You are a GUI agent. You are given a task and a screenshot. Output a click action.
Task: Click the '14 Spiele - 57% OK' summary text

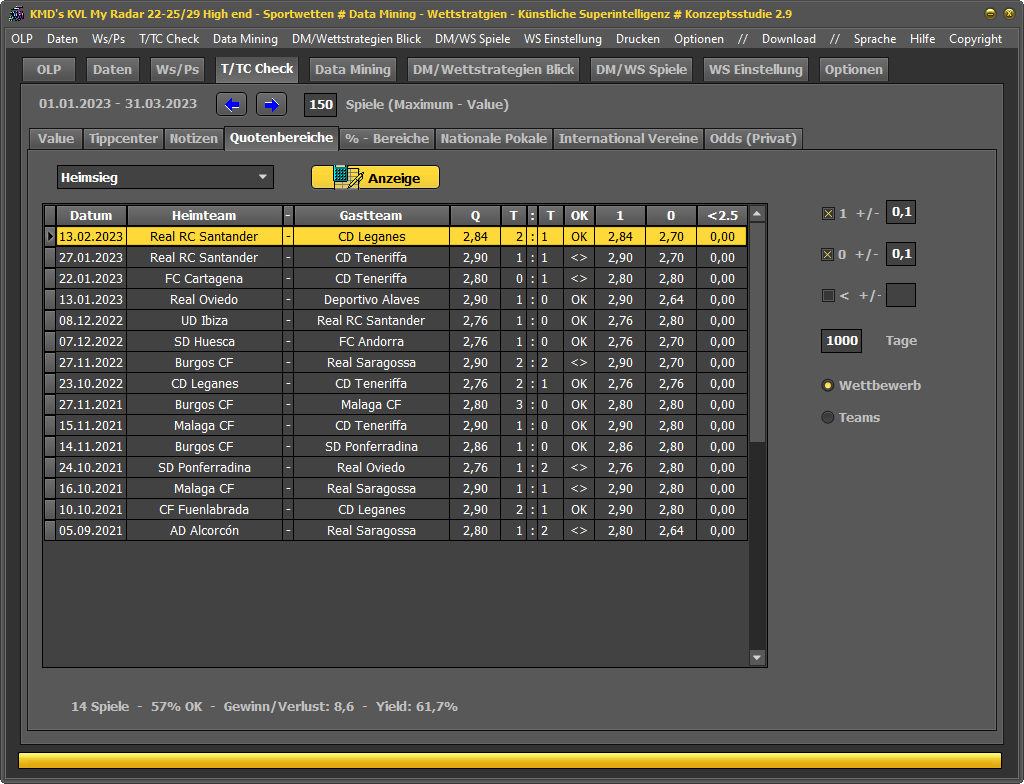136,706
